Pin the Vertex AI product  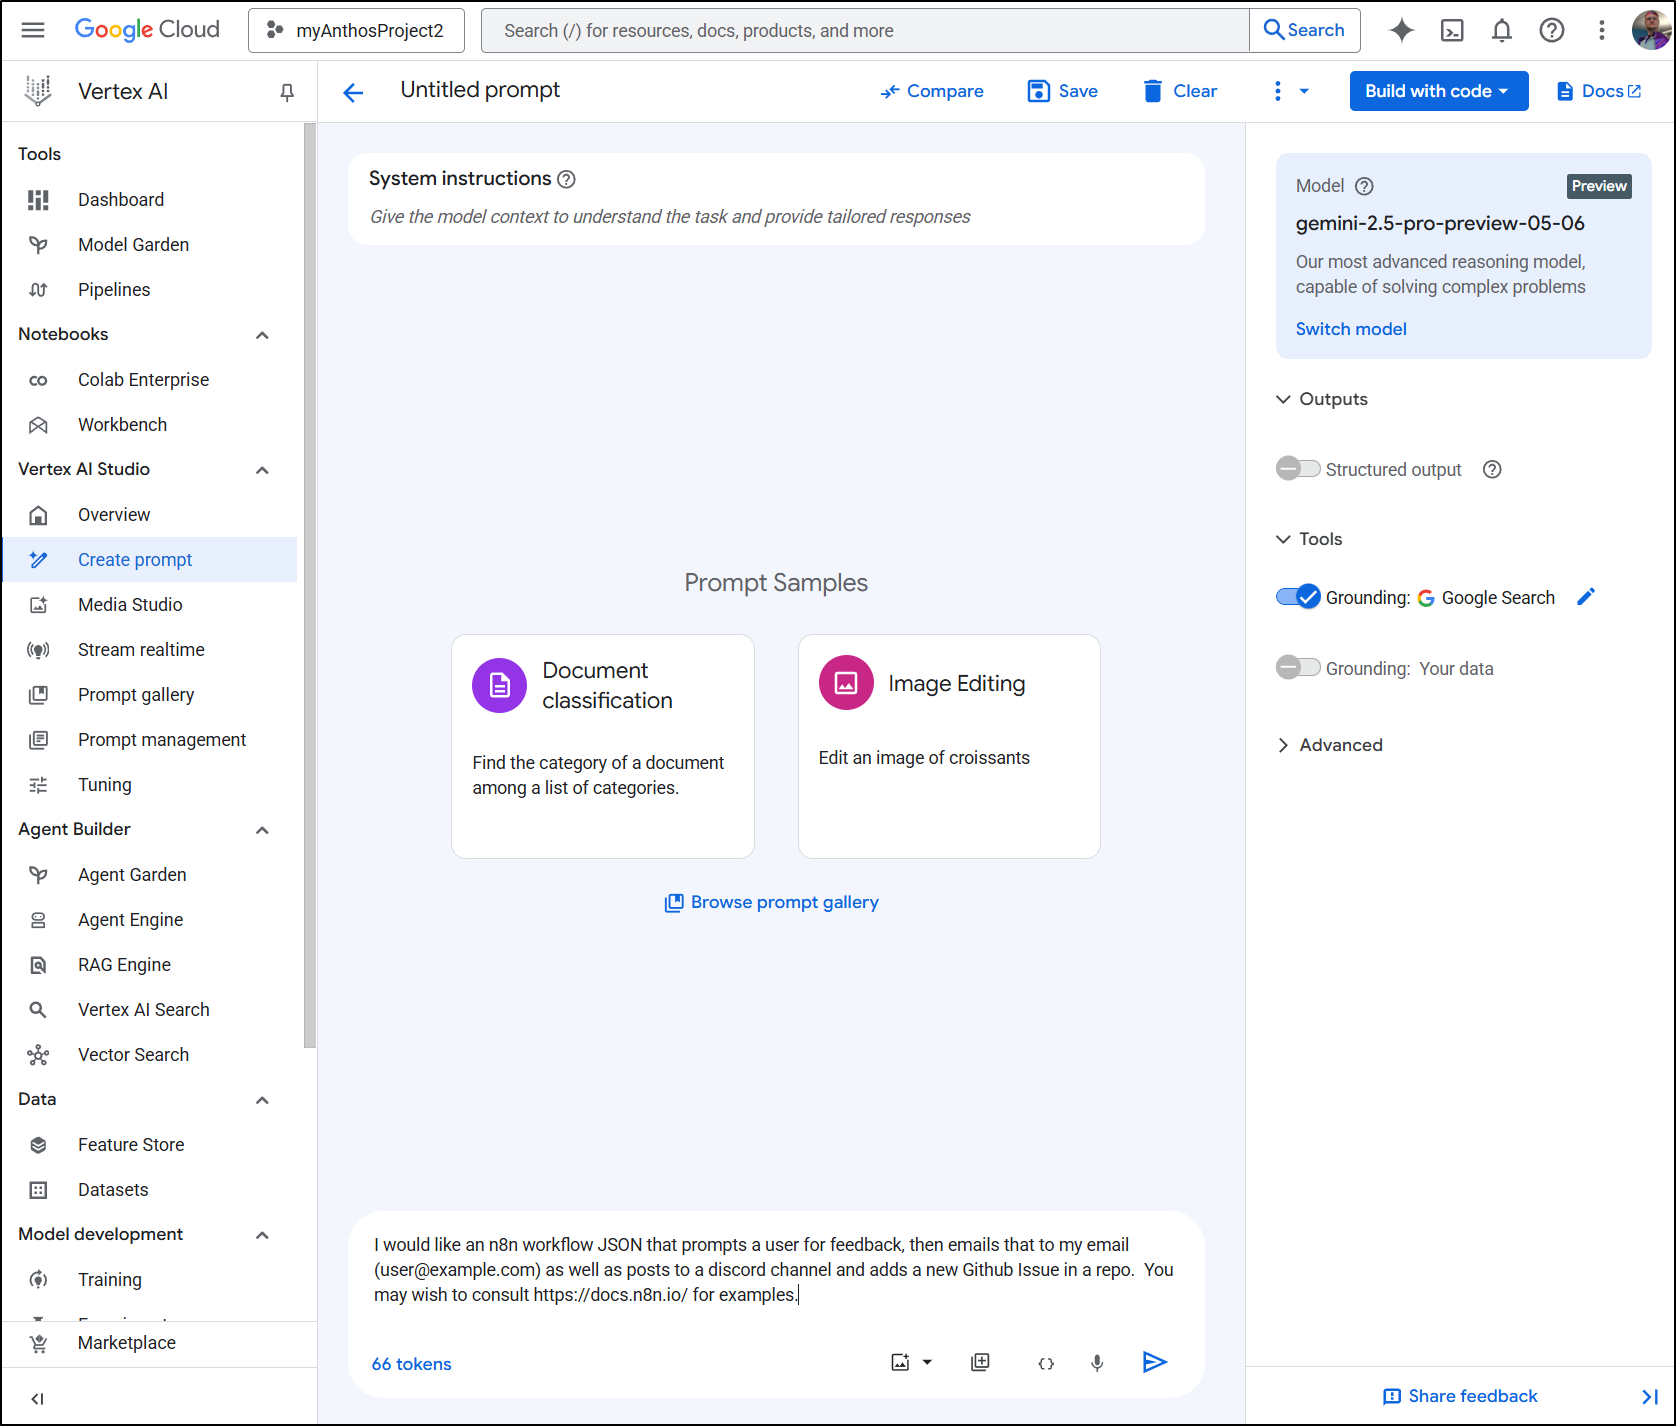pos(287,92)
